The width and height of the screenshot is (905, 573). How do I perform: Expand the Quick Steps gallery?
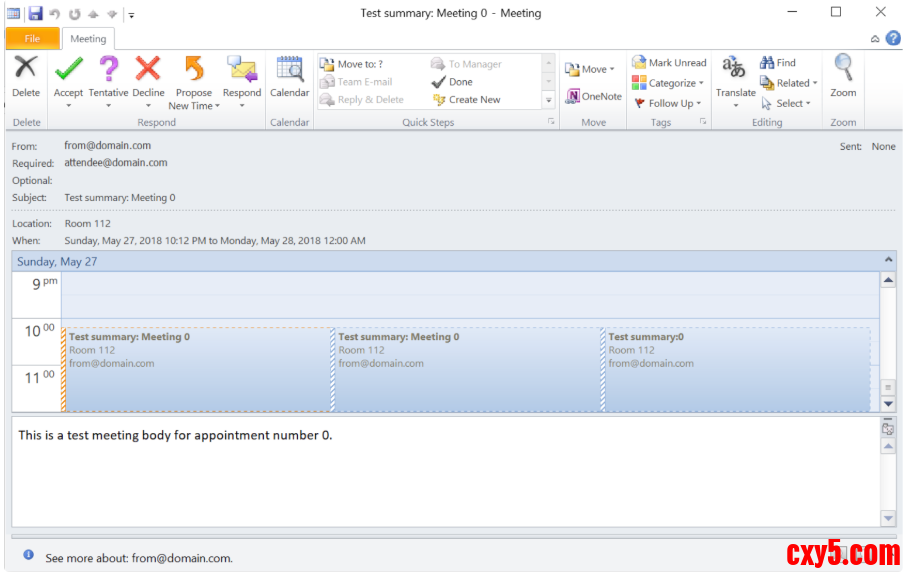point(548,100)
